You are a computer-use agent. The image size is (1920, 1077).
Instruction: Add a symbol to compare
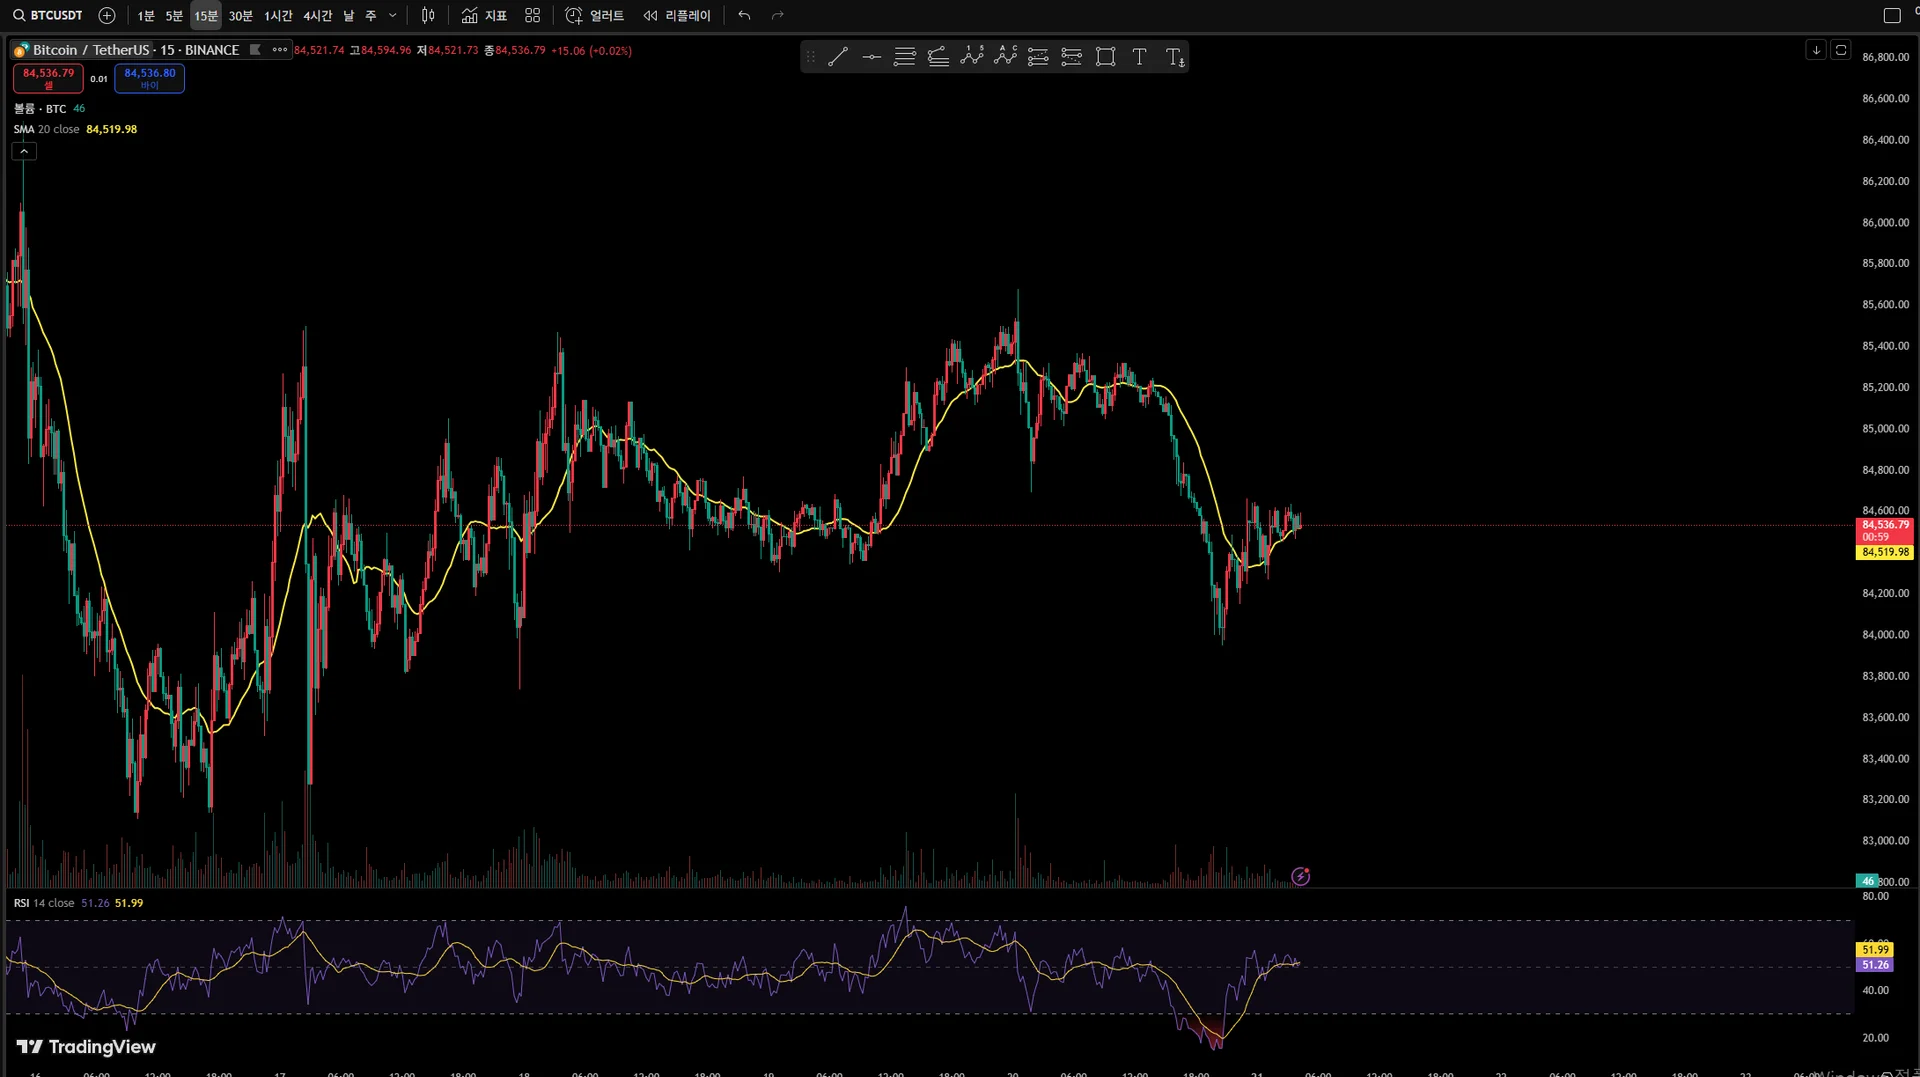pyautogui.click(x=107, y=15)
